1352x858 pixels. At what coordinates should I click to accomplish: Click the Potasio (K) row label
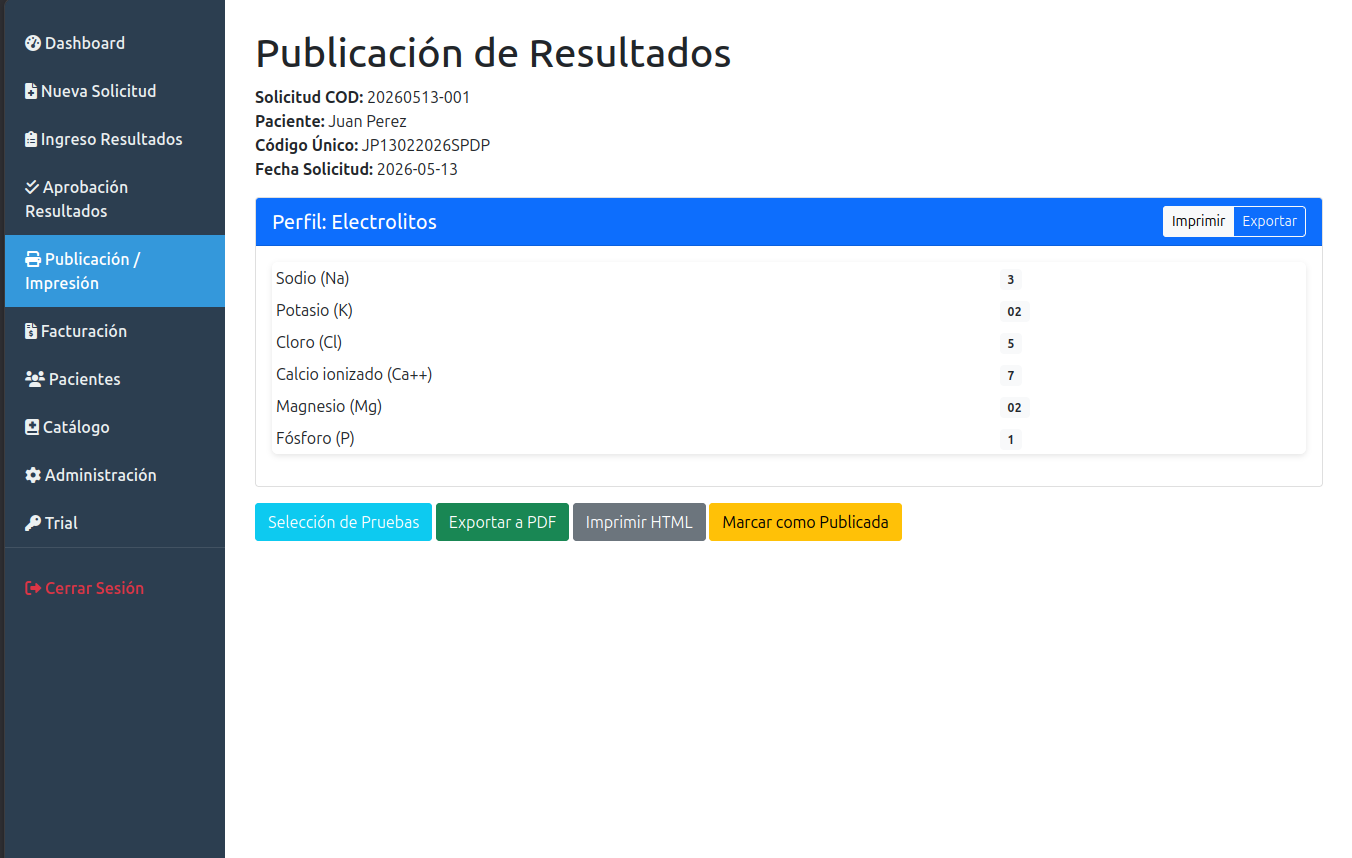(314, 311)
